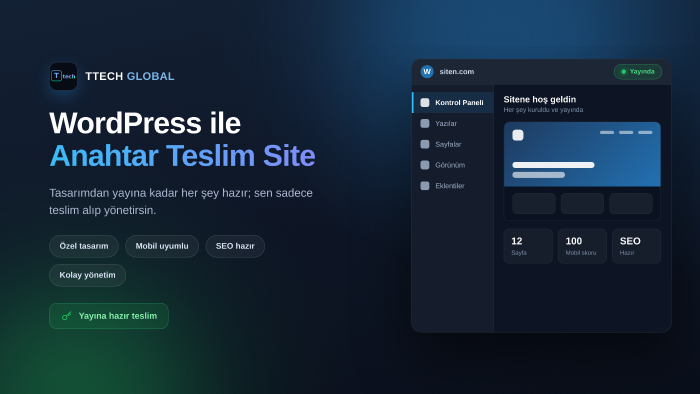The width and height of the screenshot is (700, 394).
Task: Click the Sitene hoş geldin heading
Action: coord(540,100)
